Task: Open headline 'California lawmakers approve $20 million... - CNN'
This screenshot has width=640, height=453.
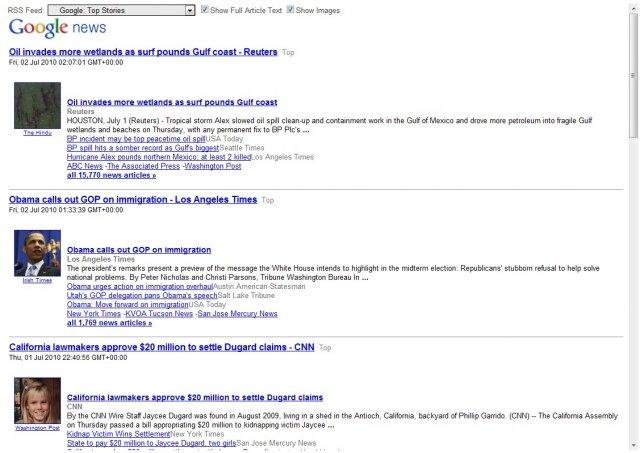Action: coord(162,347)
